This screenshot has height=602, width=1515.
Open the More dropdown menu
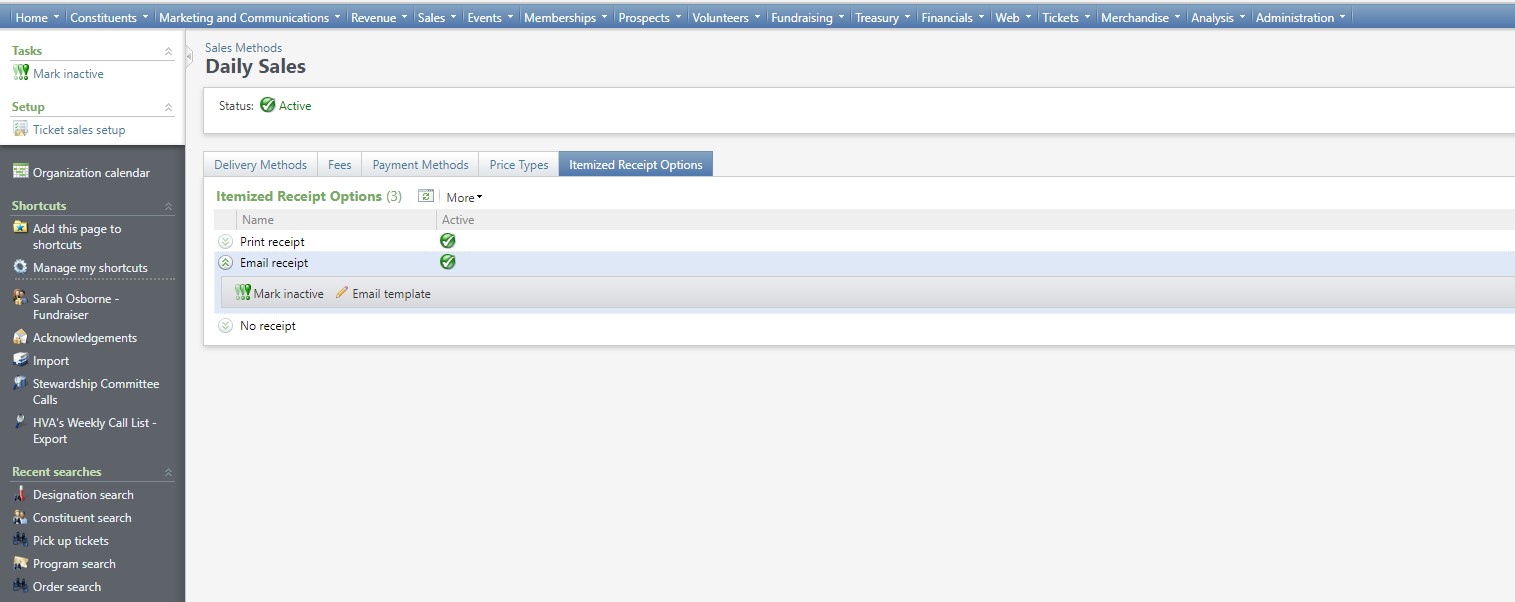pos(464,198)
